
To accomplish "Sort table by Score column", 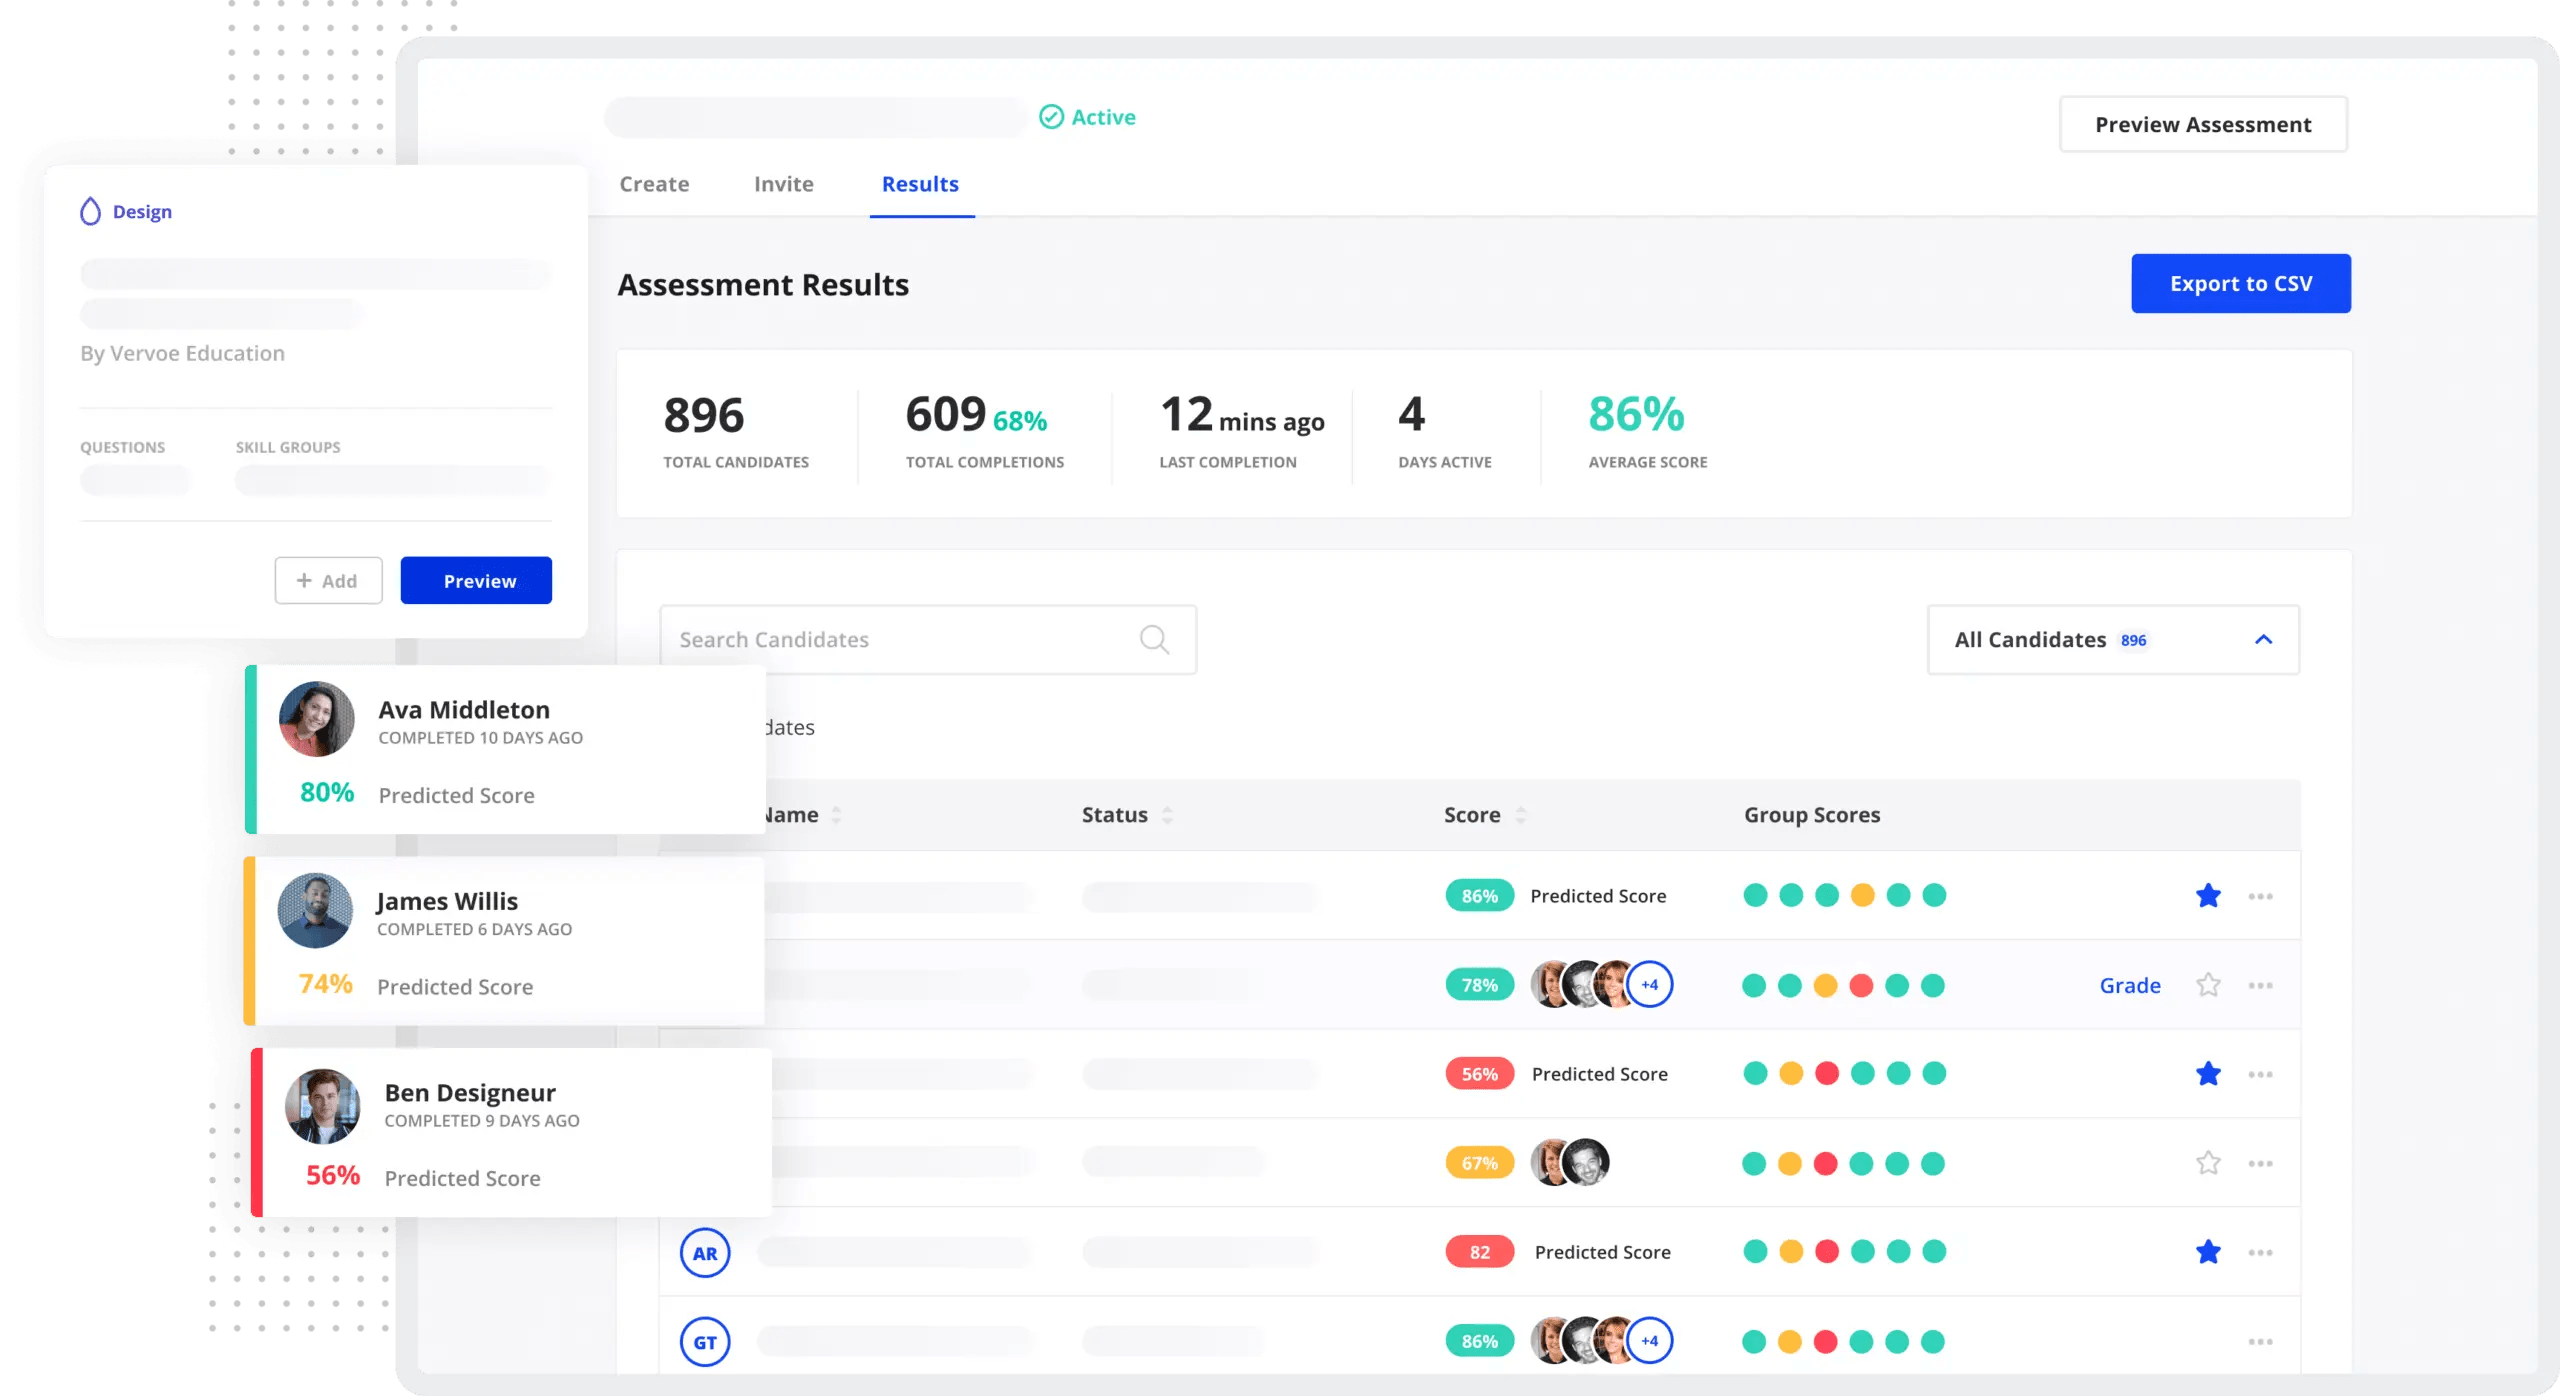I will coord(1520,815).
